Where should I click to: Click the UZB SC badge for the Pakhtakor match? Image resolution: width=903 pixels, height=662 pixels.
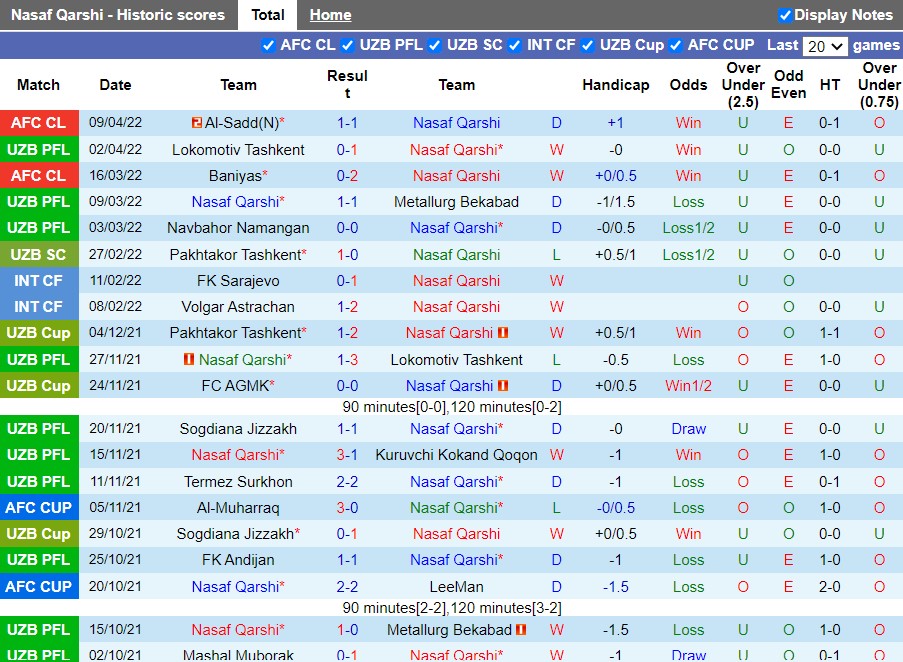(39, 254)
